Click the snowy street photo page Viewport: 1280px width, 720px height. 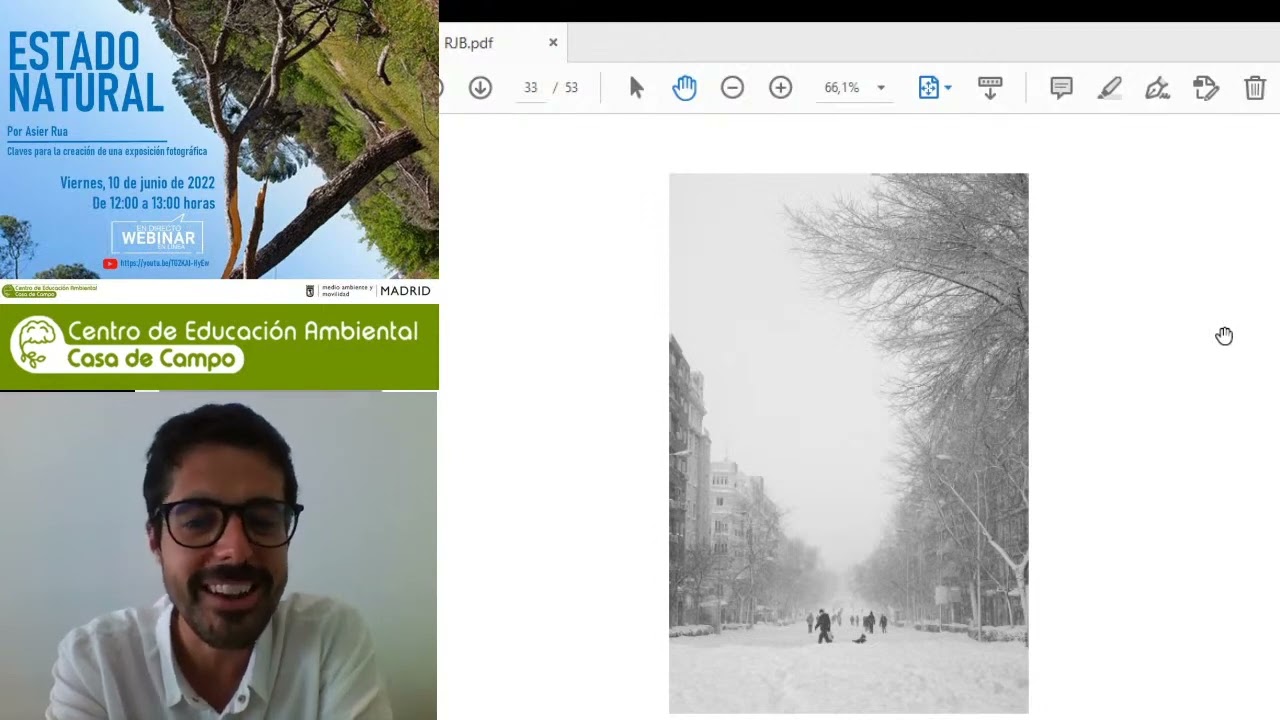[x=848, y=443]
